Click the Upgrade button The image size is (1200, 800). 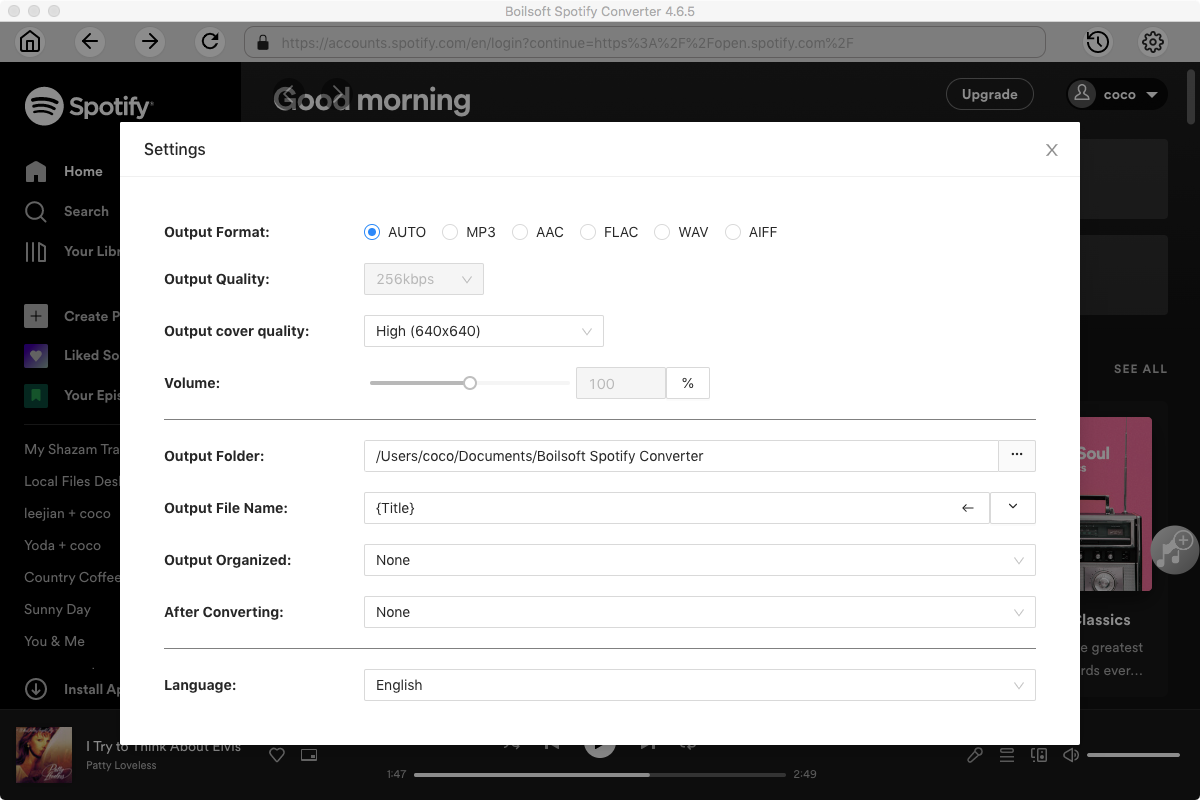pyautogui.click(x=989, y=94)
